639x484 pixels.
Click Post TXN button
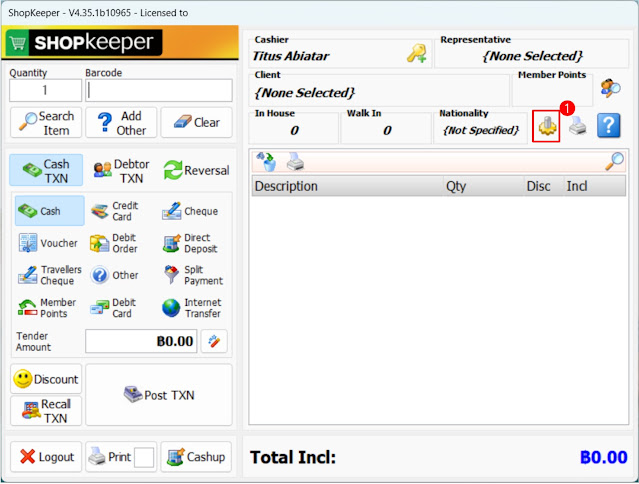click(159, 395)
